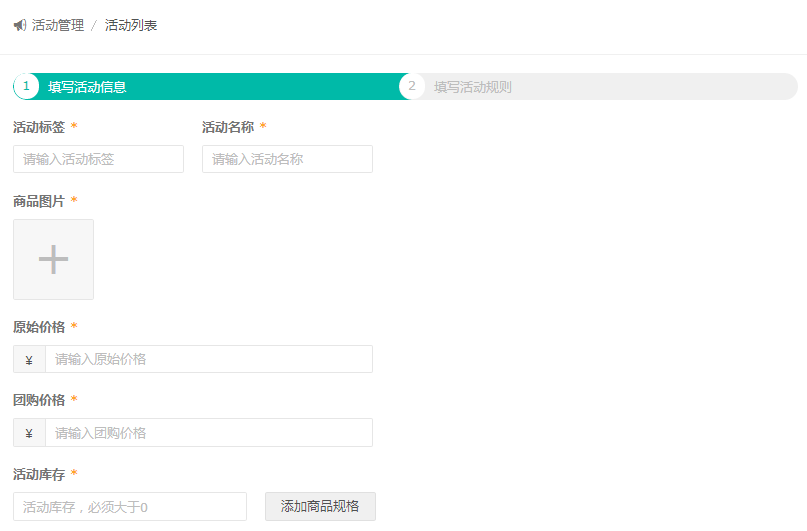This screenshot has height=531, width=807.
Task: Click the megaphone icon beside 活动管理
Action: point(20,25)
